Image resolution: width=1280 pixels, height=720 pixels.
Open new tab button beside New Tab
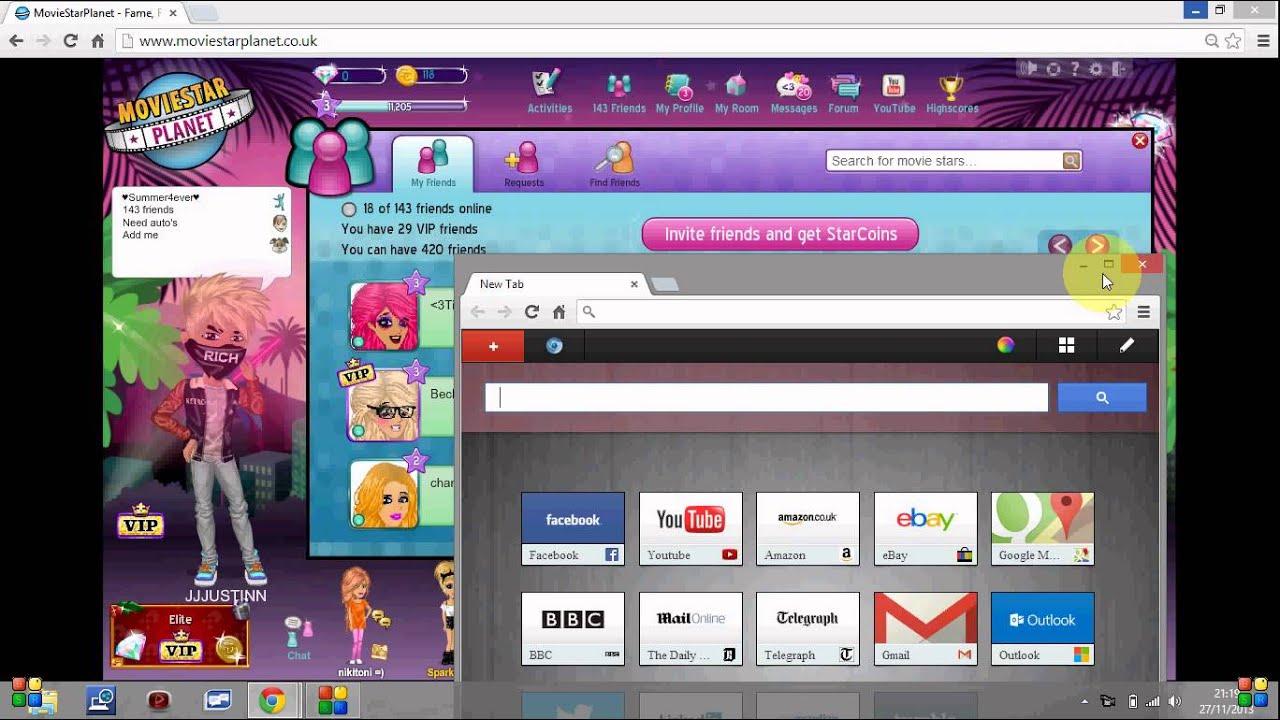pyautogui.click(x=664, y=285)
